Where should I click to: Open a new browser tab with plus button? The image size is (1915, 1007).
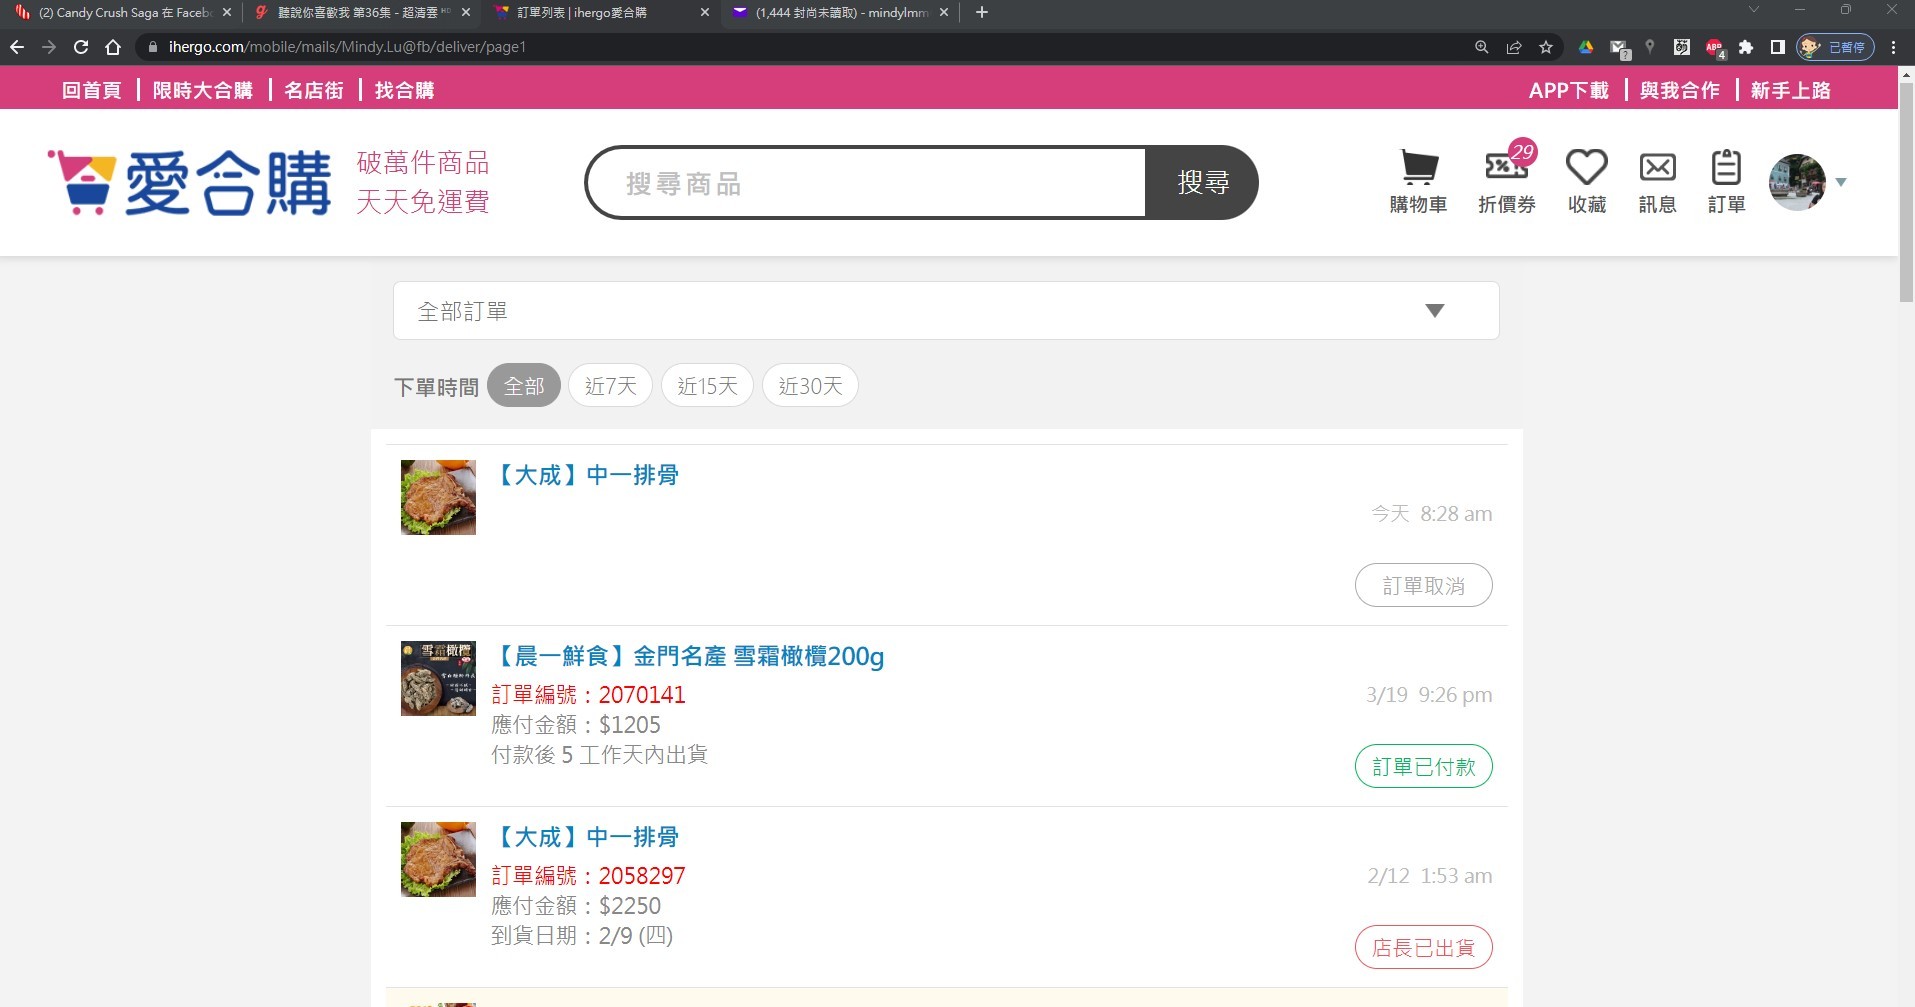coord(982,12)
